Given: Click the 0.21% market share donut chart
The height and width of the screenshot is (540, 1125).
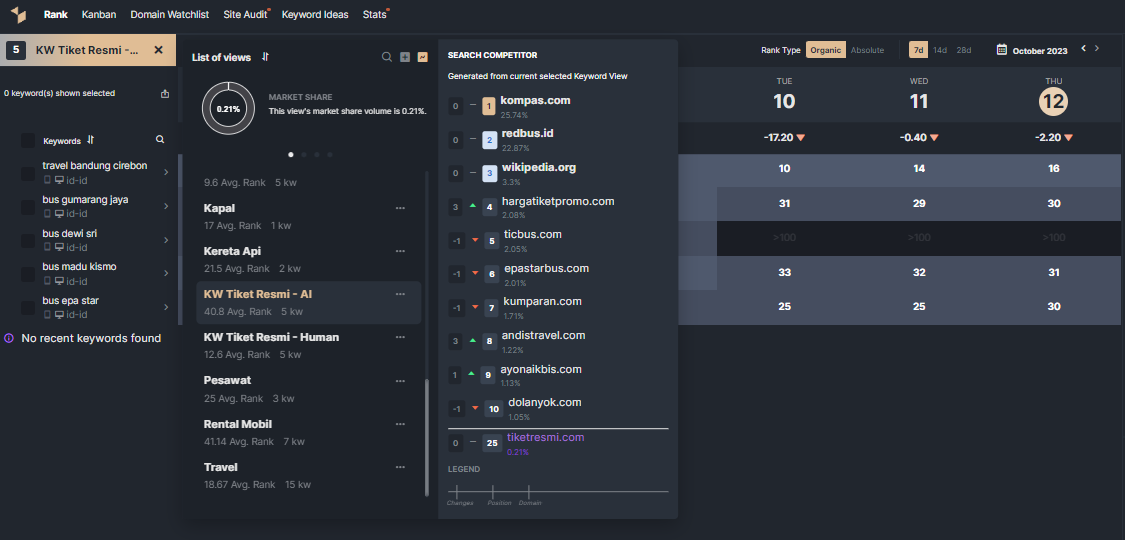Looking at the screenshot, I should pyautogui.click(x=228, y=109).
